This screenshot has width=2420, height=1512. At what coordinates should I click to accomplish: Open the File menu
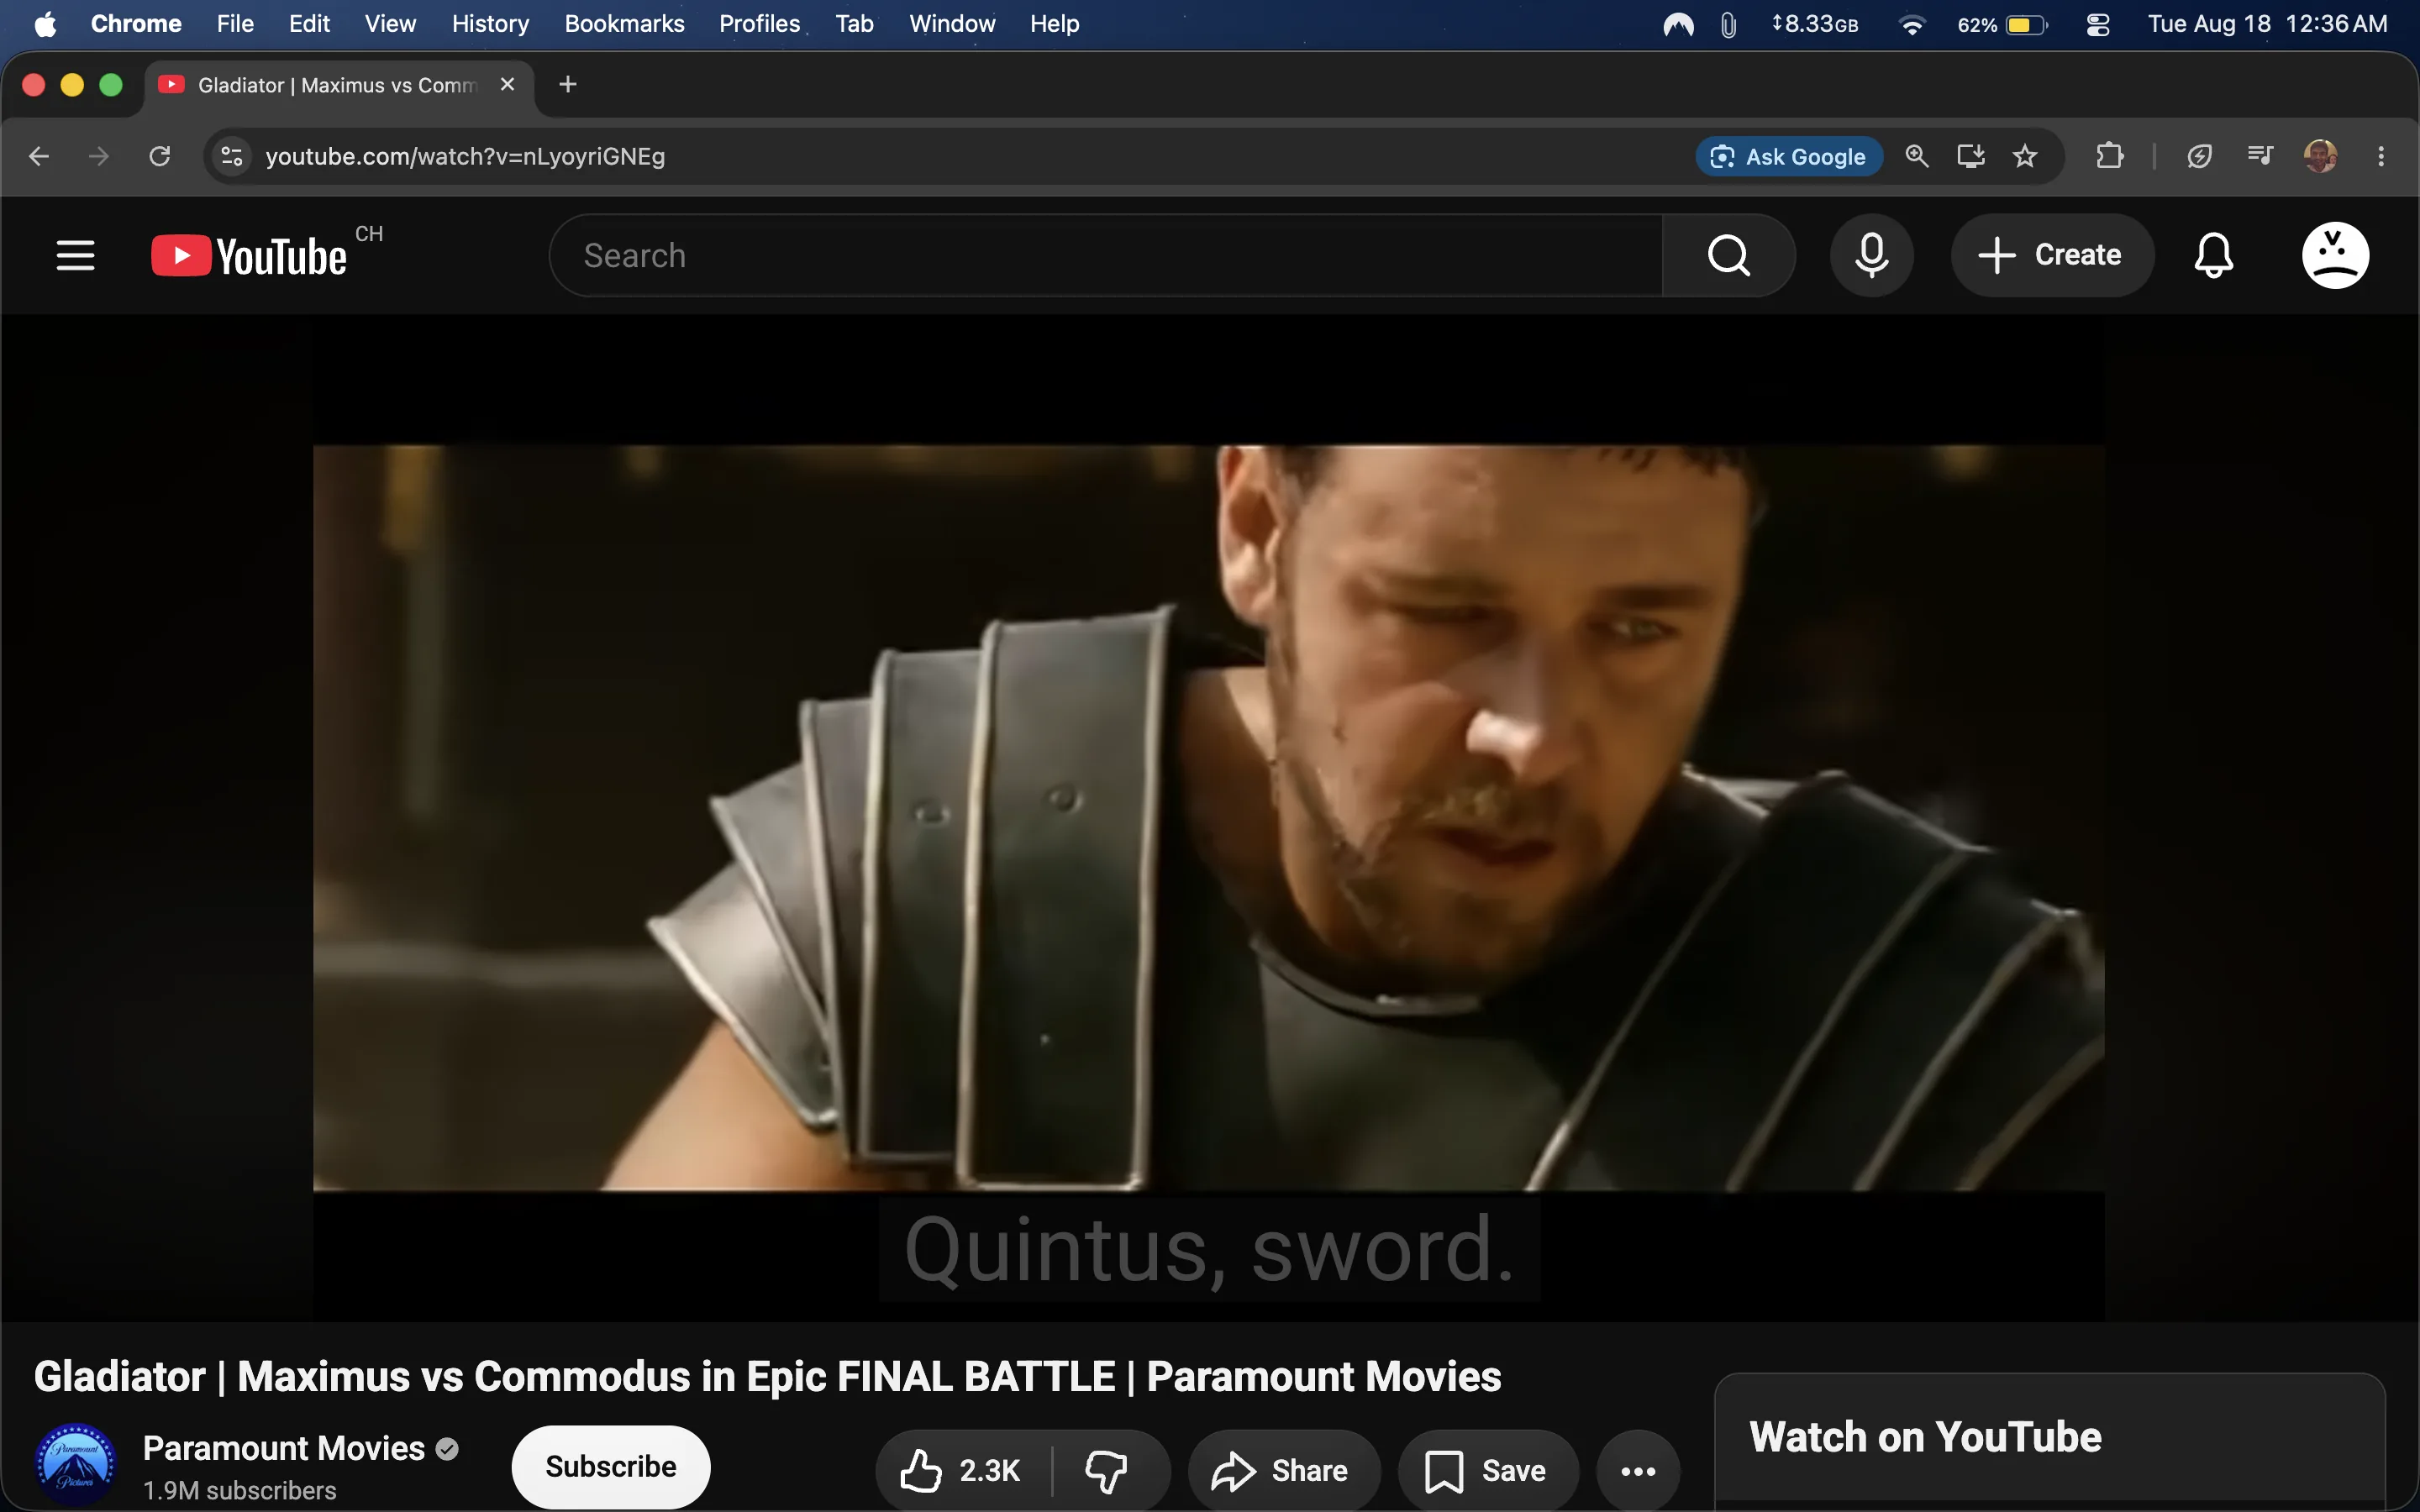tap(235, 24)
